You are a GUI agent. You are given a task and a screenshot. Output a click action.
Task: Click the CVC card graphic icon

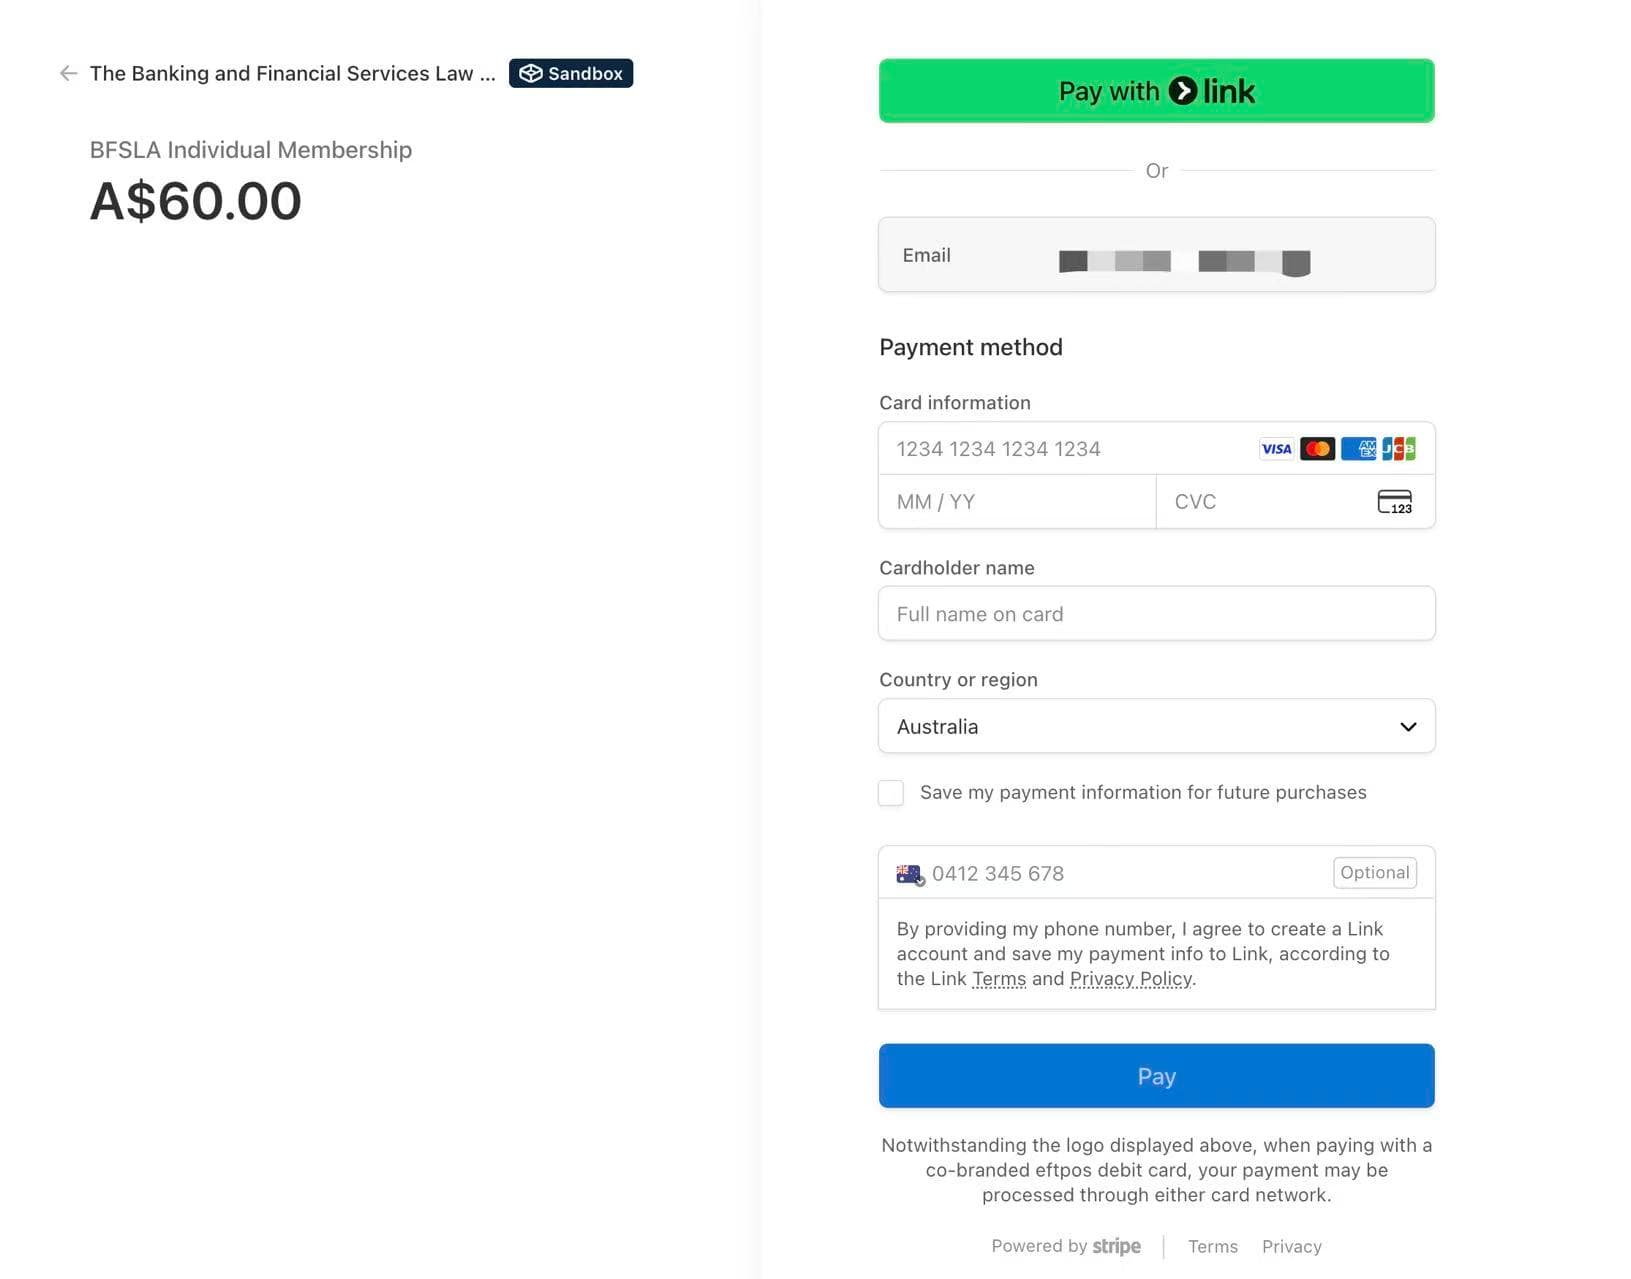pos(1396,501)
